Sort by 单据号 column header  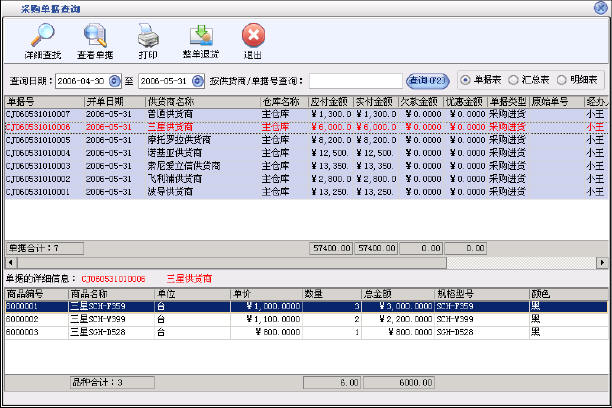click(x=40, y=102)
